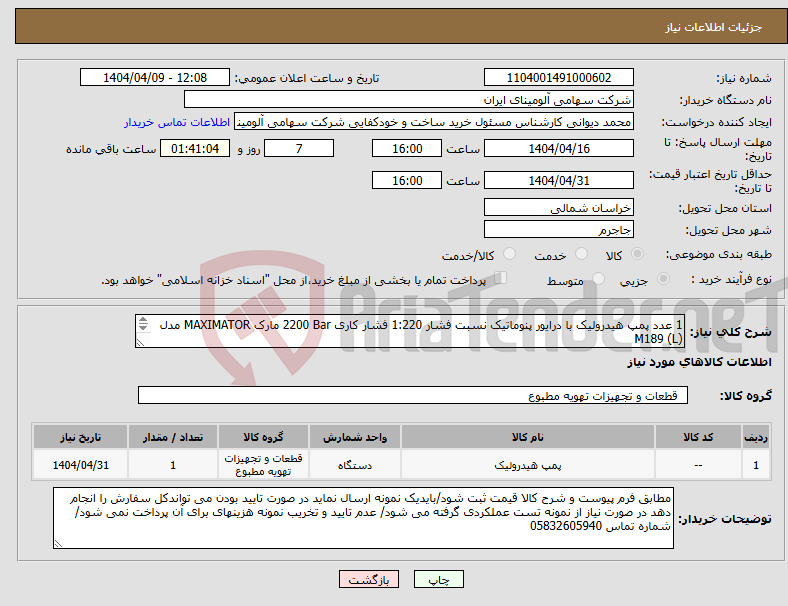The image size is (788, 606).
Task: Click the general description text MAXIMATOR box
Action: tap(410, 331)
